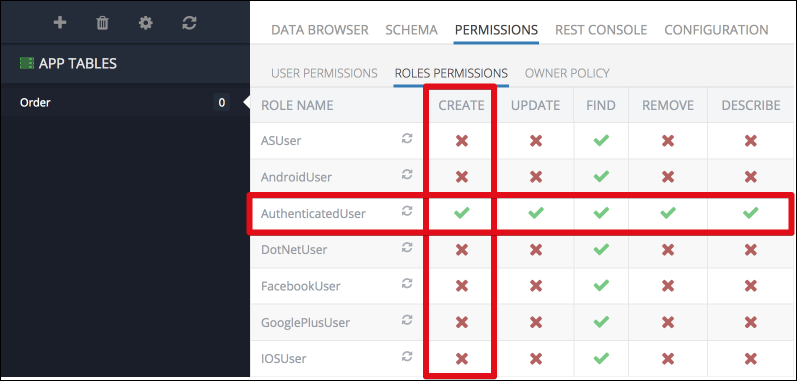Viewport: 797px width, 381px height.
Task: Reset permissions icon for AuthenticatedUser role
Action: [x=407, y=211]
